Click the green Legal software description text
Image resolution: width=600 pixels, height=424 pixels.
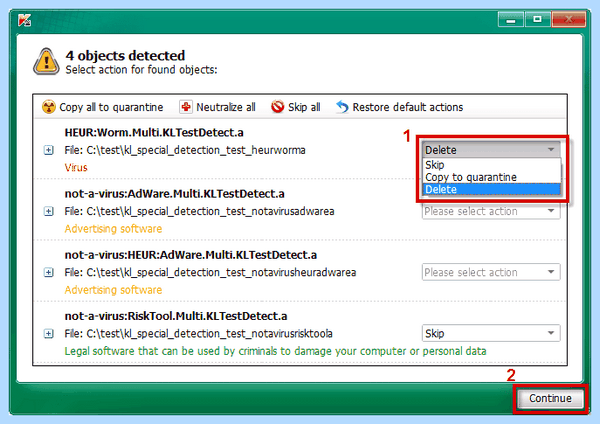pos(275,351)
